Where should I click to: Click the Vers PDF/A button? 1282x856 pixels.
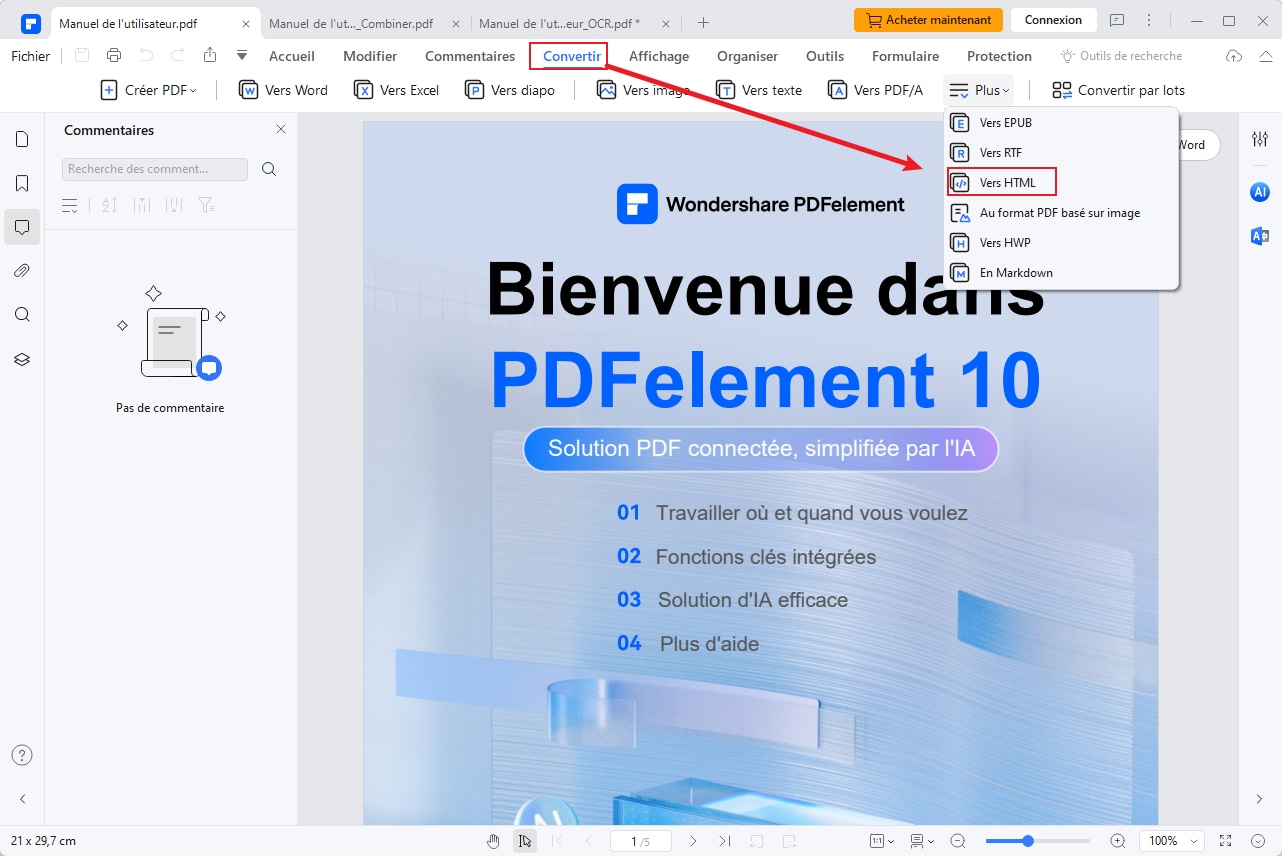pyautogui.click(x=876, y=90)
